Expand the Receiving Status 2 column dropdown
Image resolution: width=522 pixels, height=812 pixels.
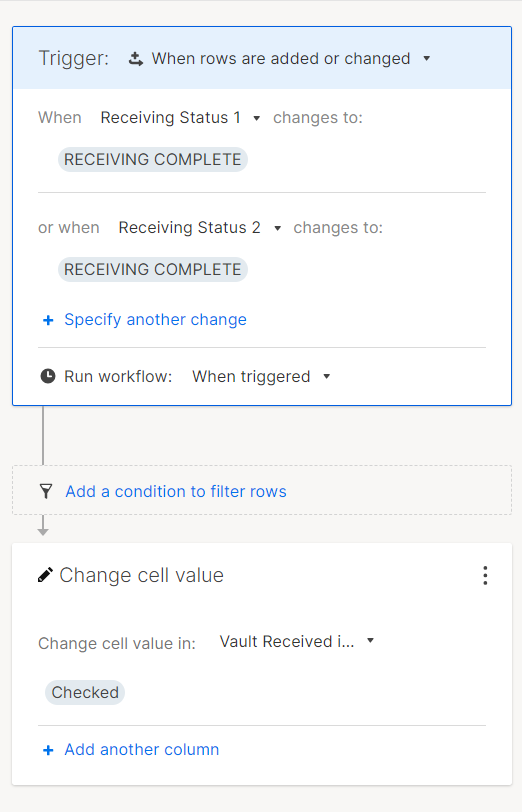click(x=278, y=228)
